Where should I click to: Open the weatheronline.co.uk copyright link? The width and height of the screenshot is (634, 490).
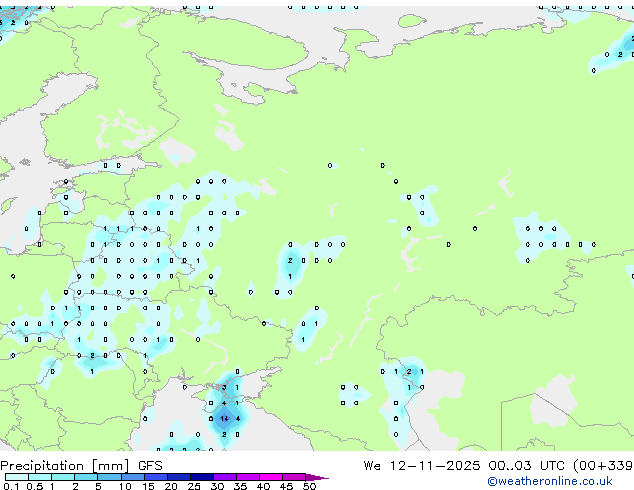(550, 481)
